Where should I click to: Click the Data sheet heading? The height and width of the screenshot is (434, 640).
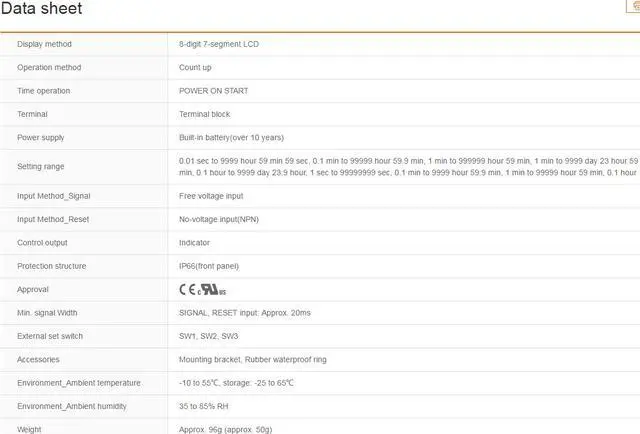42,9
